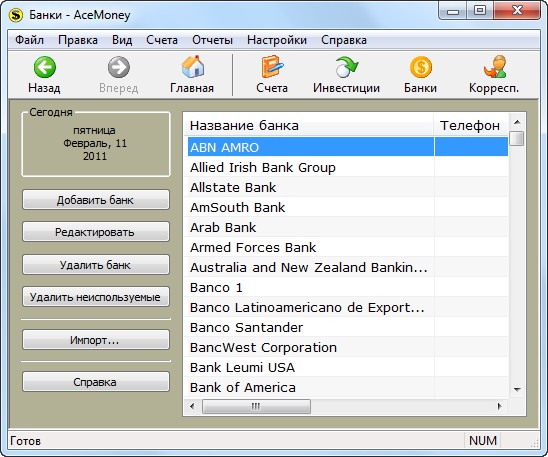
Task: Open the Отчеты menu
Action: coord(212,40)
